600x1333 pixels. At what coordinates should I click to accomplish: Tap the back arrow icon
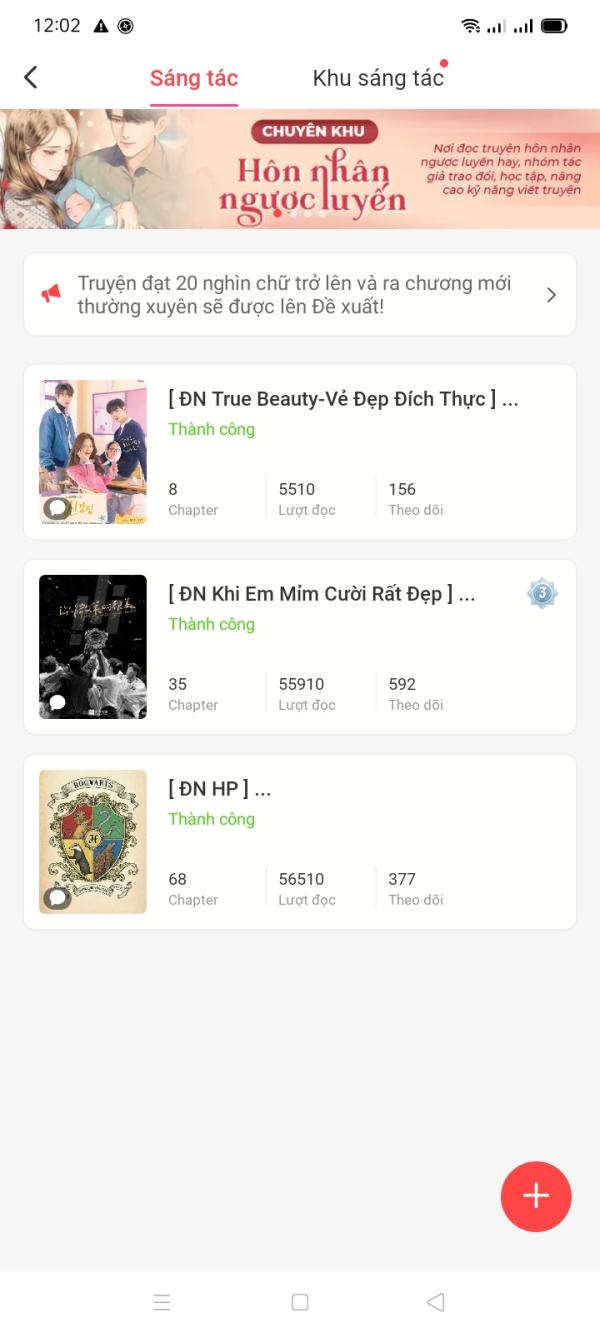tap(31, 77)
